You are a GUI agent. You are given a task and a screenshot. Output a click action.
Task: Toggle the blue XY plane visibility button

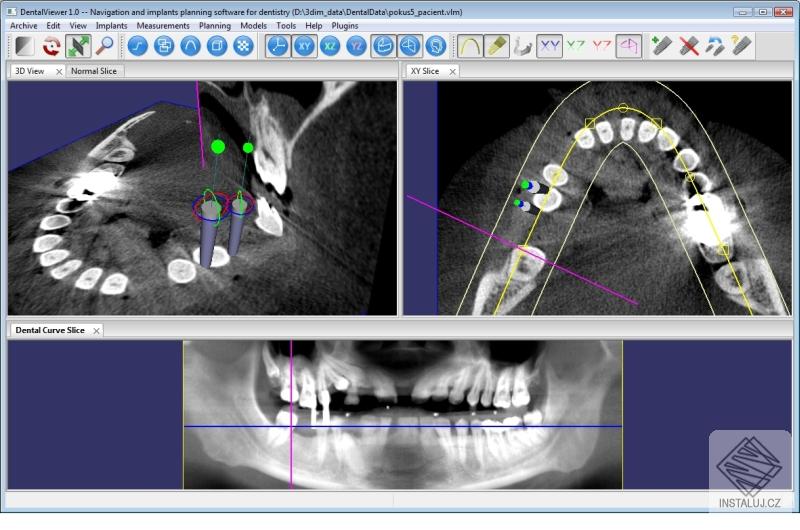click(549, 46)
